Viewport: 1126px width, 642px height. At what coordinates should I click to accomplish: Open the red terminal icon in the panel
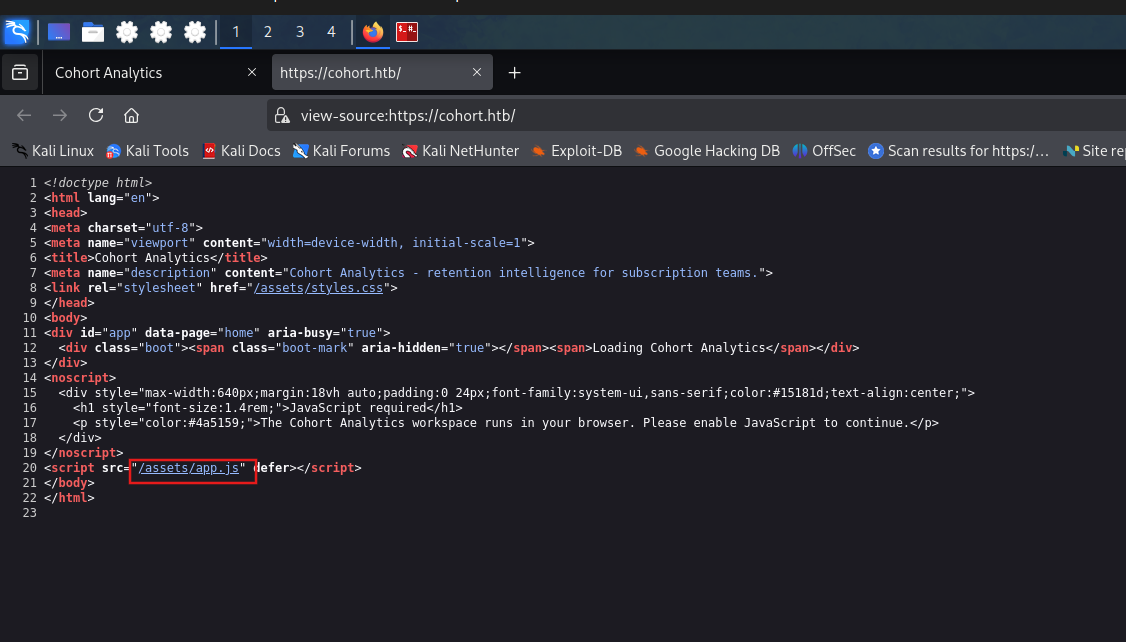[x=406, y=32]
